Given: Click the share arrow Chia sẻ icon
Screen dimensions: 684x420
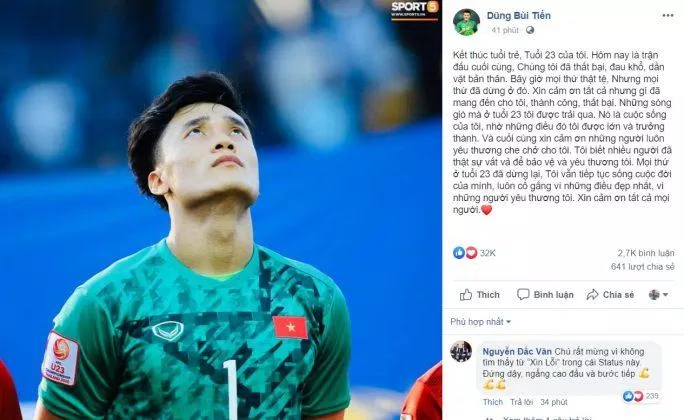Looking at the screenshot, I should point(592,295).
